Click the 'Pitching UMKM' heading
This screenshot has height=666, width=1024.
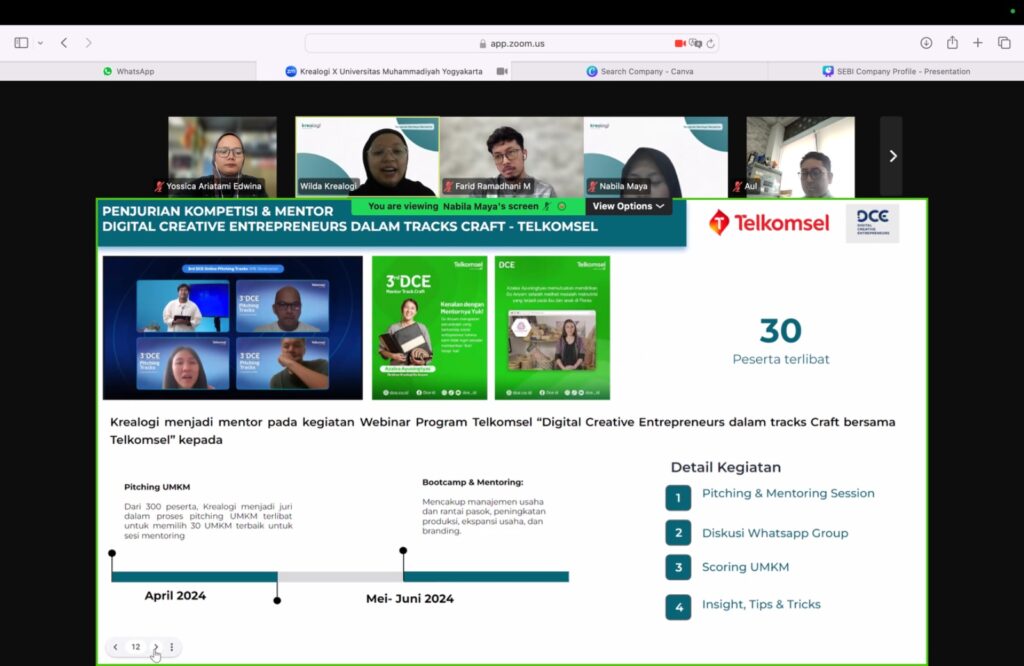[157, 487]
